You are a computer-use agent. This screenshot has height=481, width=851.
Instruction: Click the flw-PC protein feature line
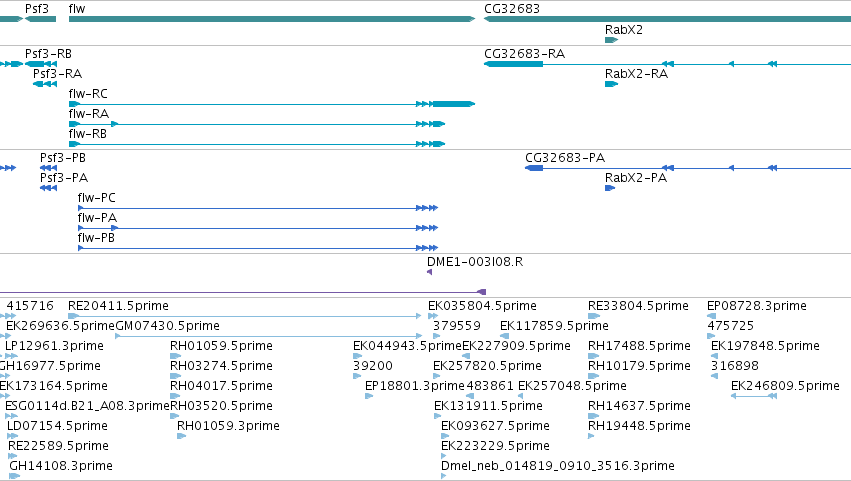point(258,208)
